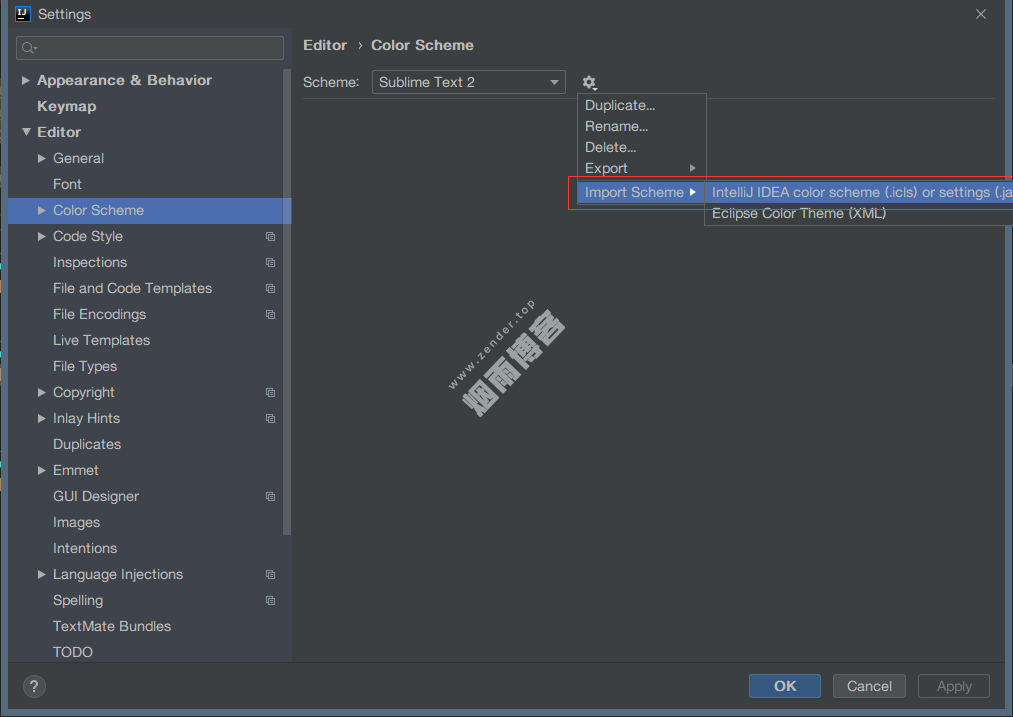Click the project-level icon beside Inspections

270,263
